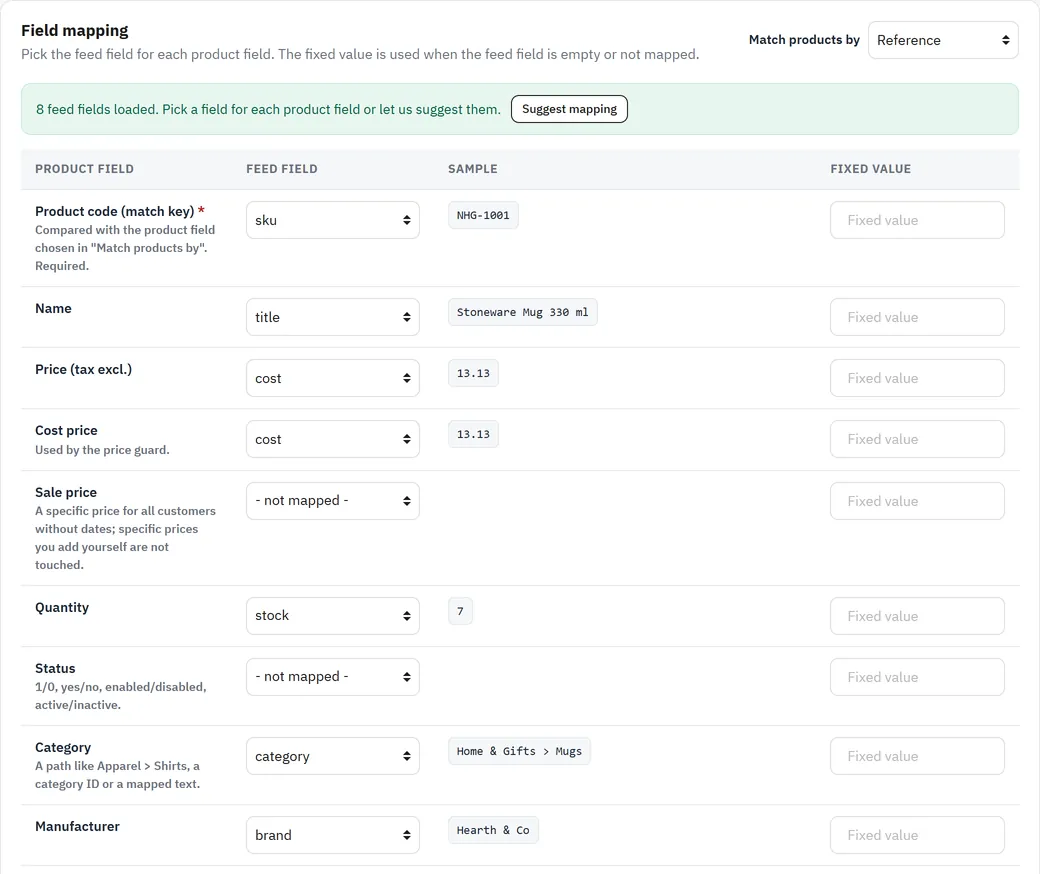
Task: Focus the Quantity fixed value input
Action: 917,615
